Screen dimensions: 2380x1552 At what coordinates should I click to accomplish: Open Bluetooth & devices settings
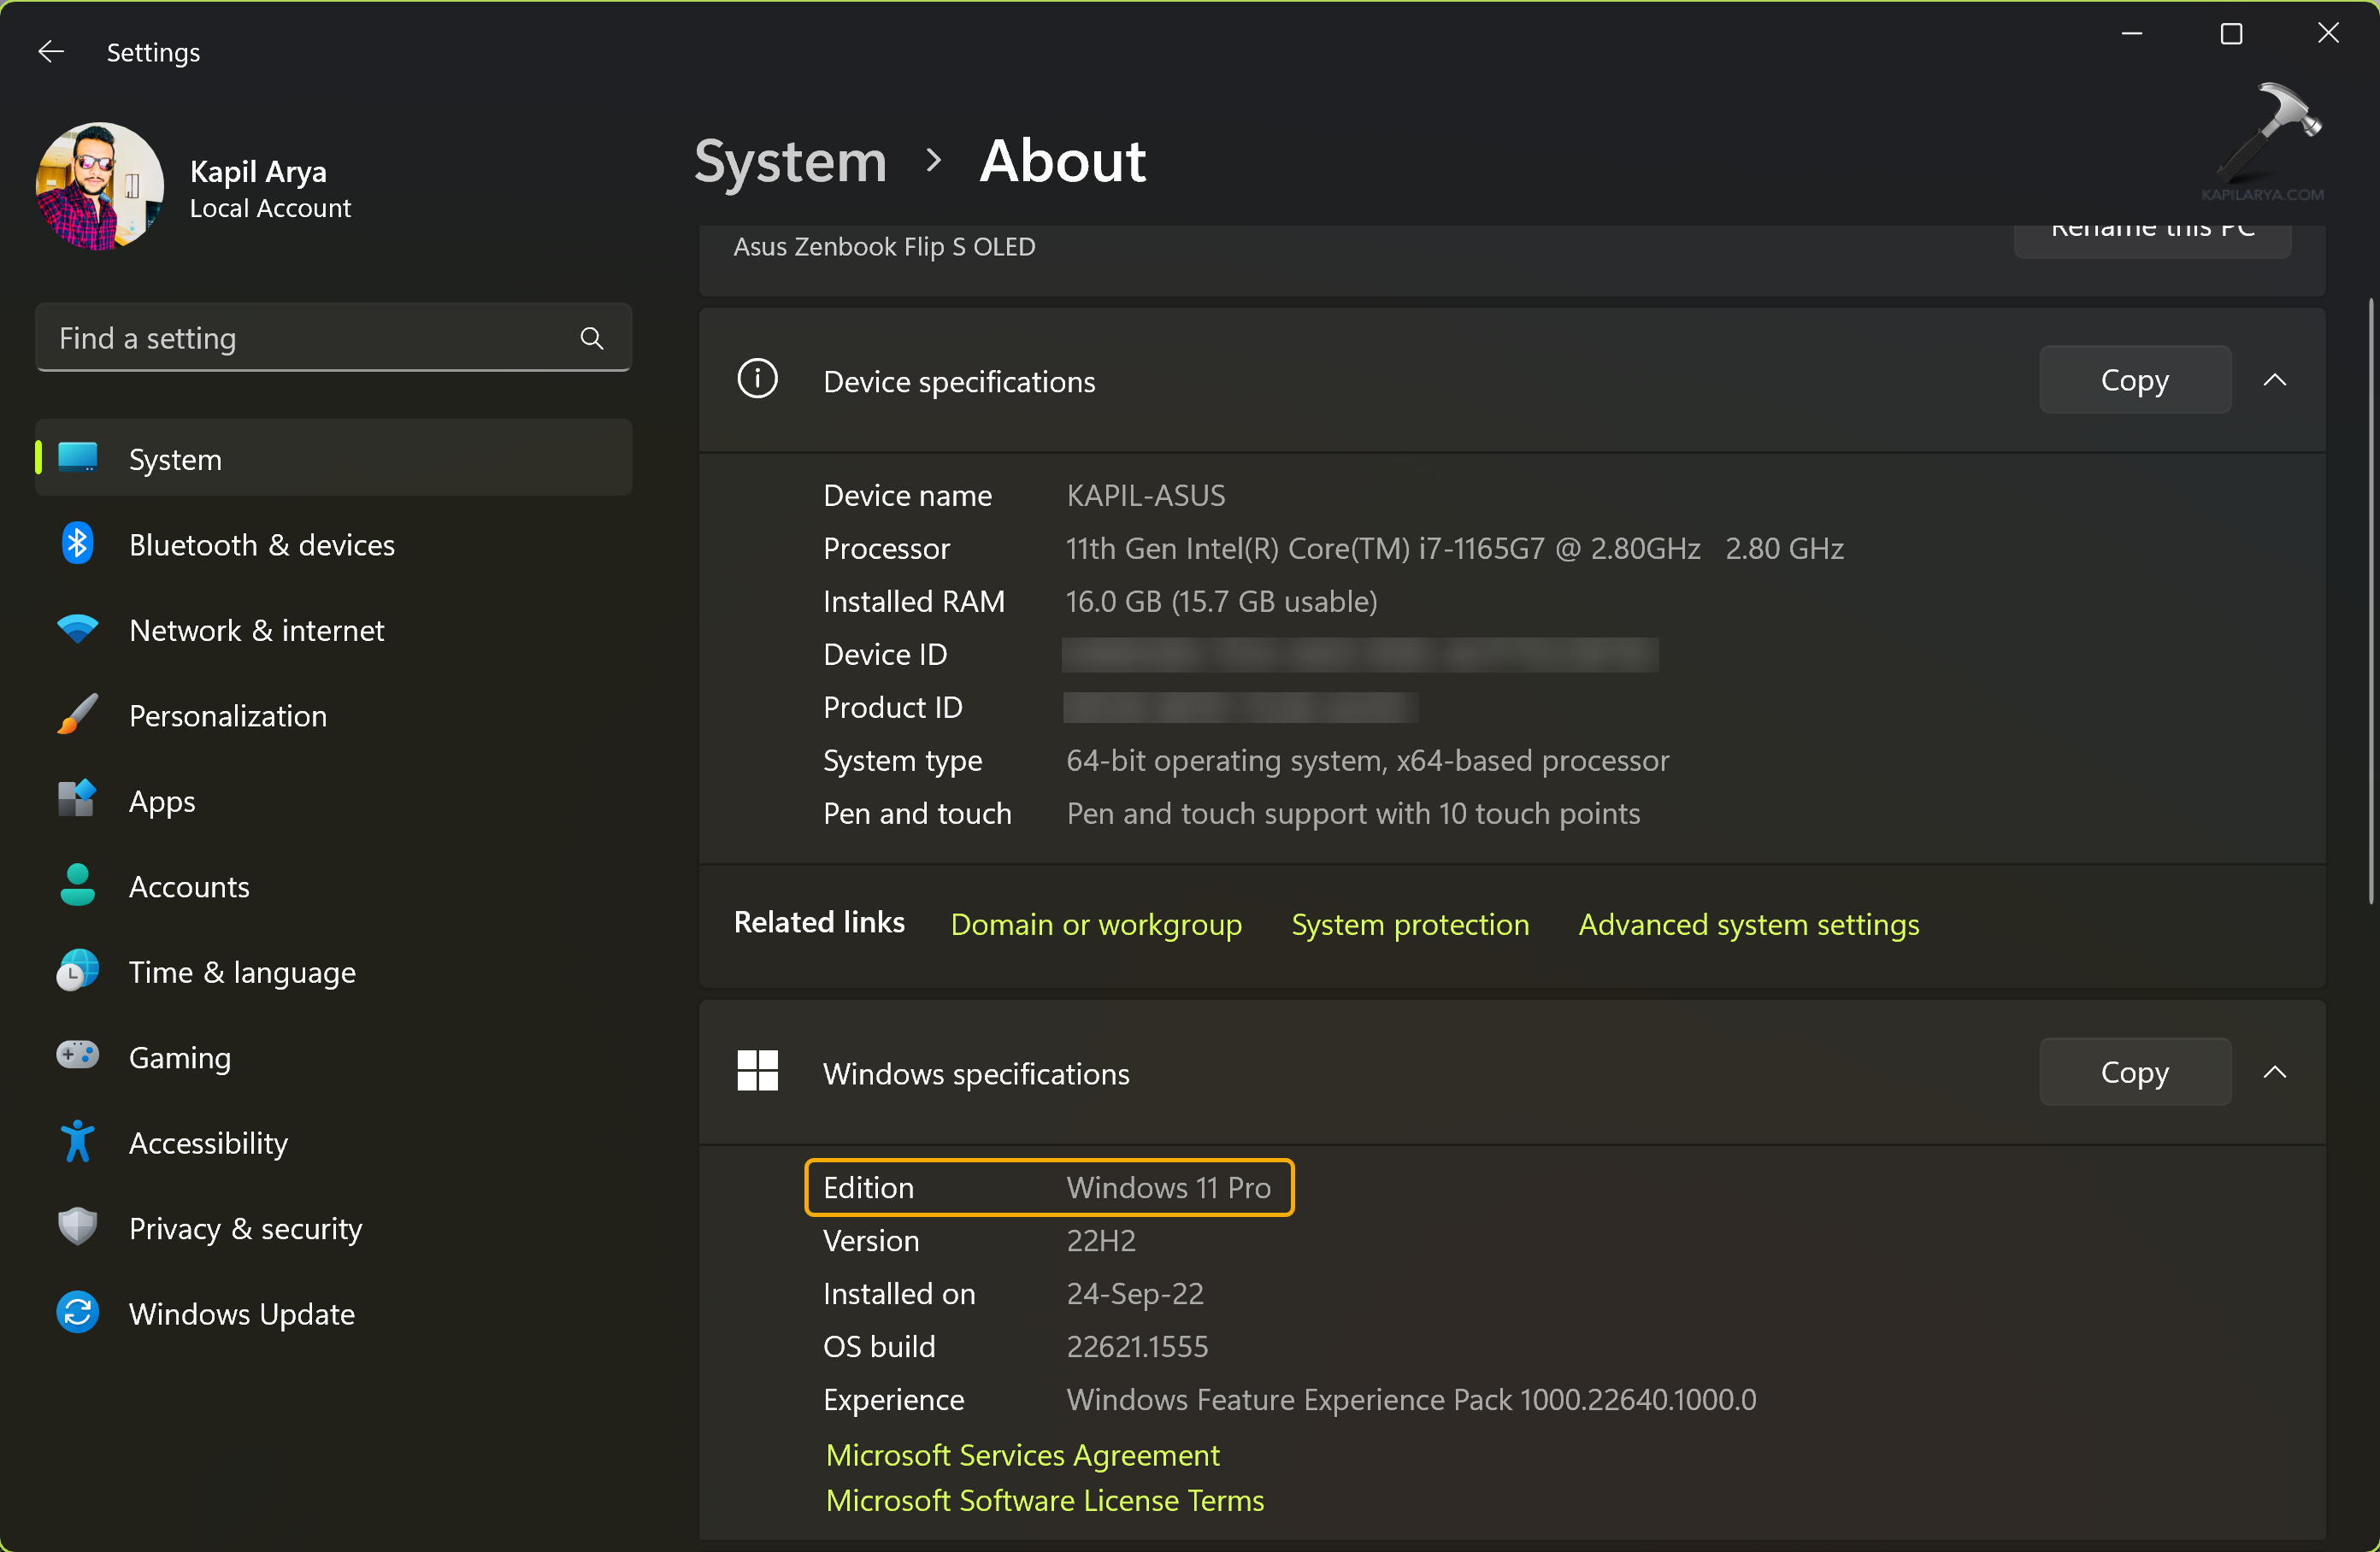[x=261, y=544]
